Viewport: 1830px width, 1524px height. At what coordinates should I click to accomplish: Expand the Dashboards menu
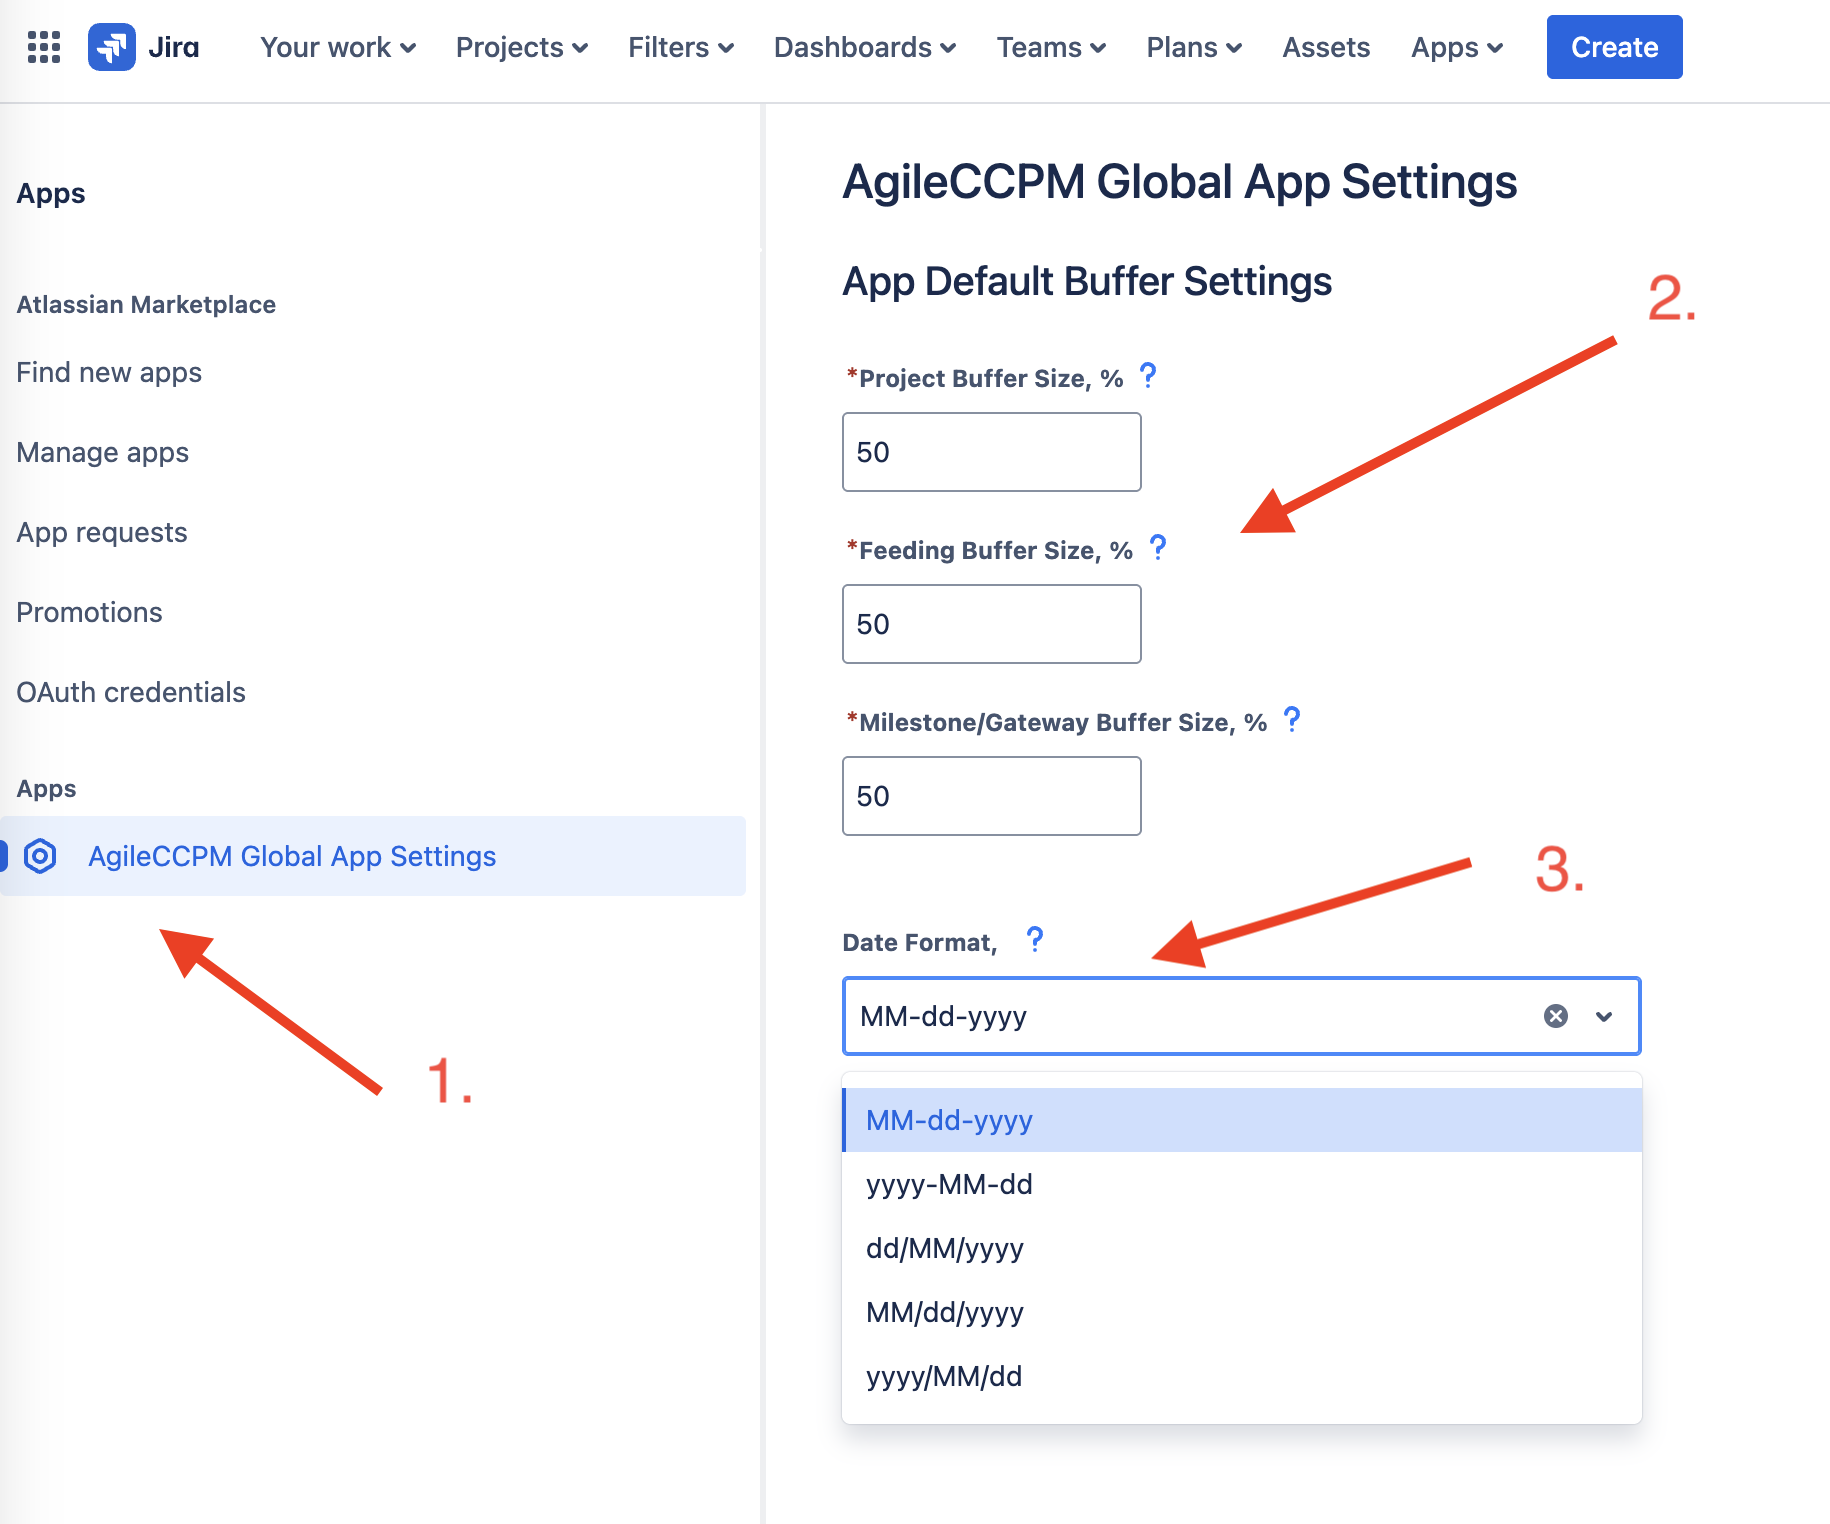pos(865,47)
